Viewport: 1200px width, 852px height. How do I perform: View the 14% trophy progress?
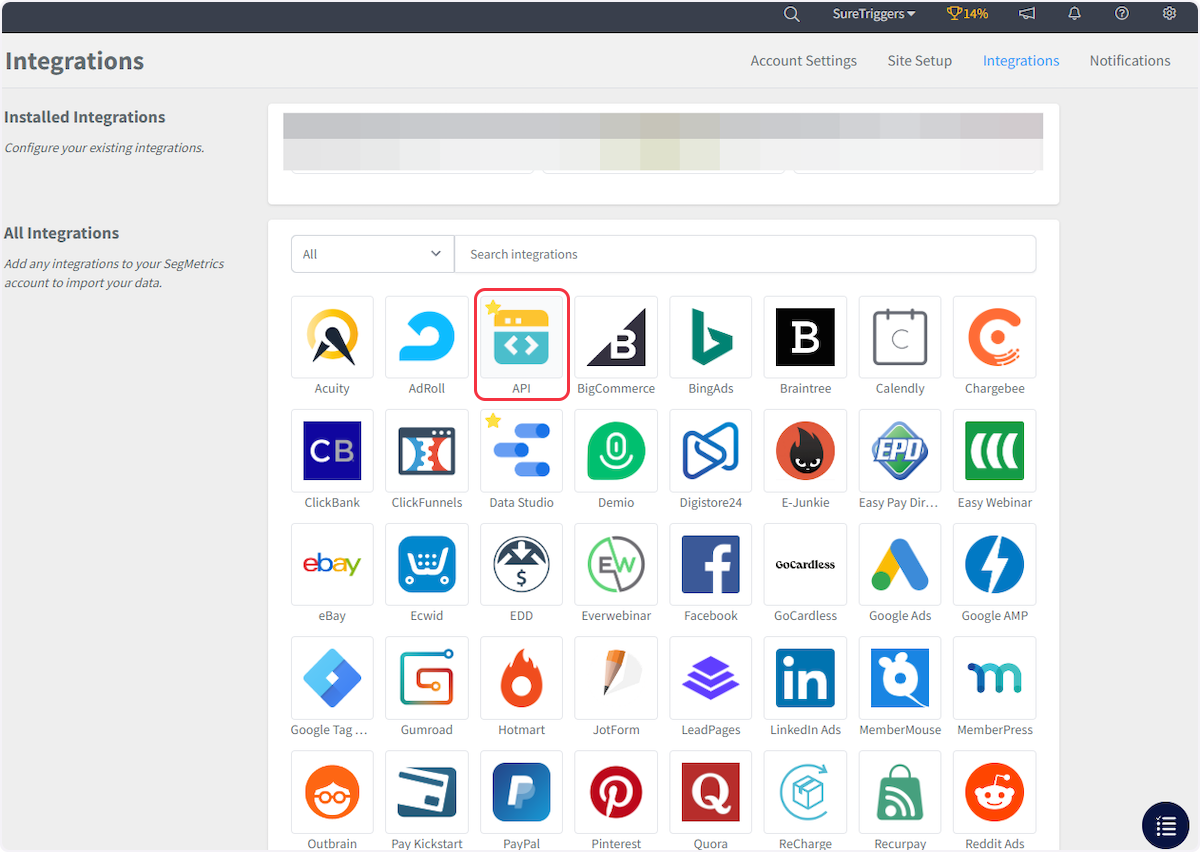[x=967, y=14]
